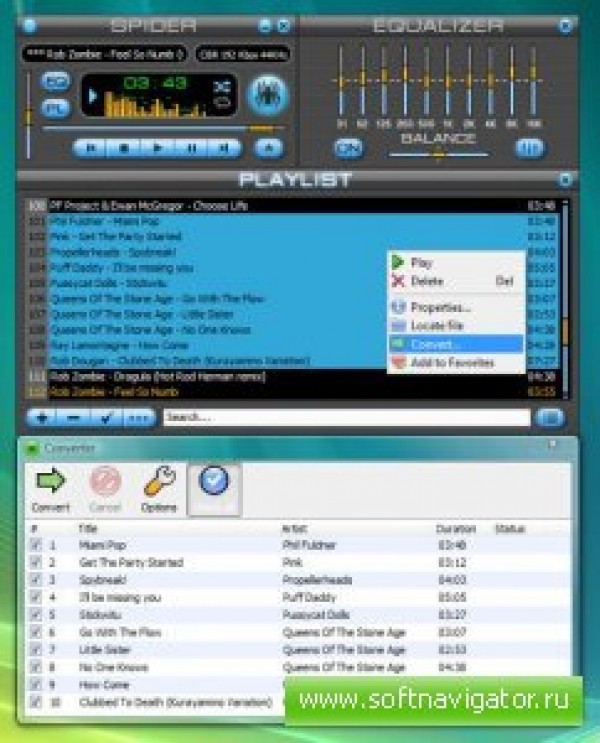Skip to the next track

click(x=225, y=148)
